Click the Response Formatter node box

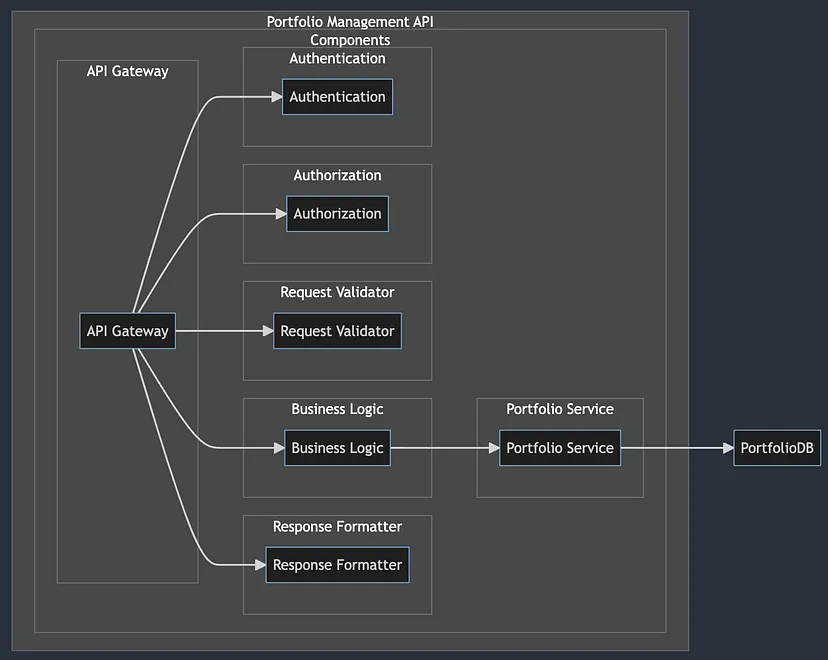(337, 565)
